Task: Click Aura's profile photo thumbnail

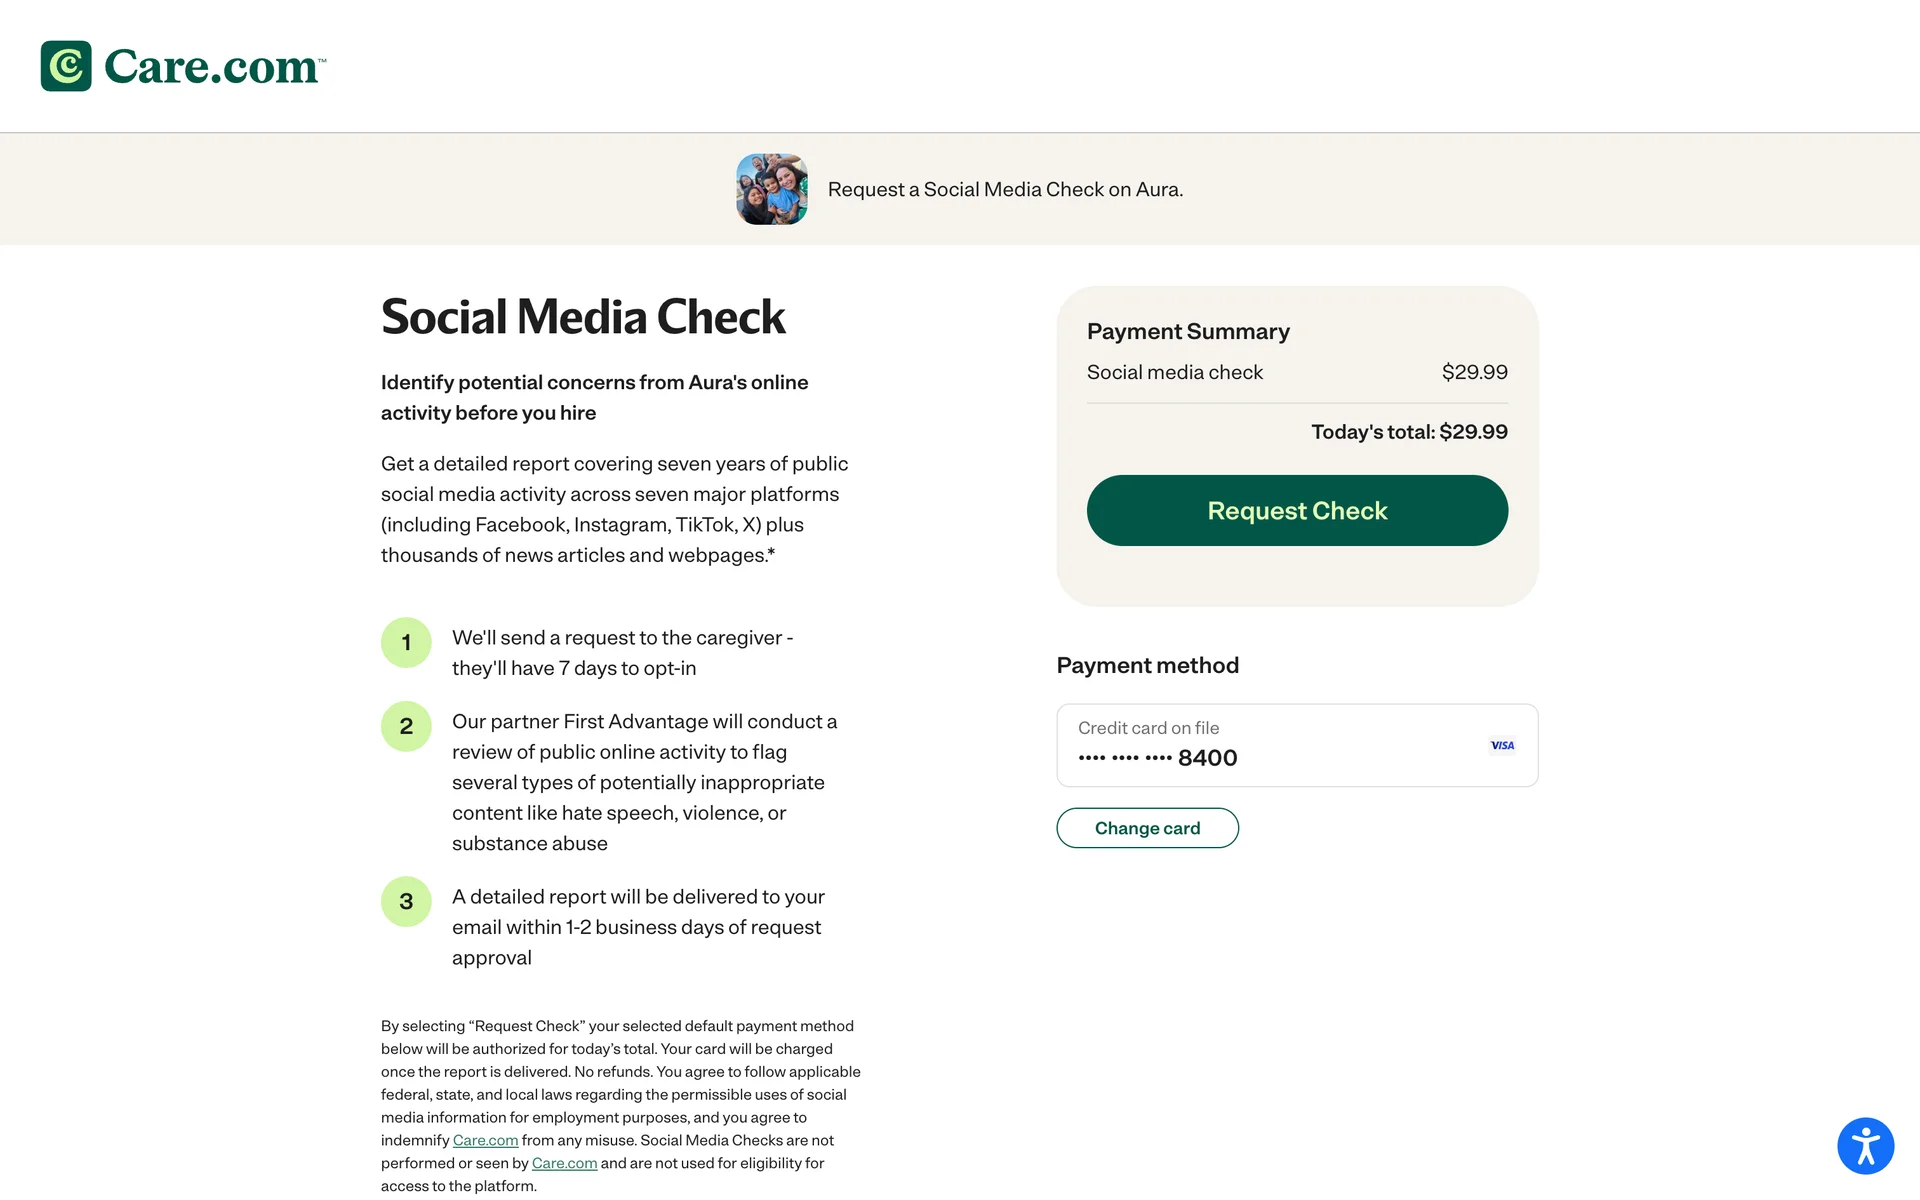Action: click(772, 189)
